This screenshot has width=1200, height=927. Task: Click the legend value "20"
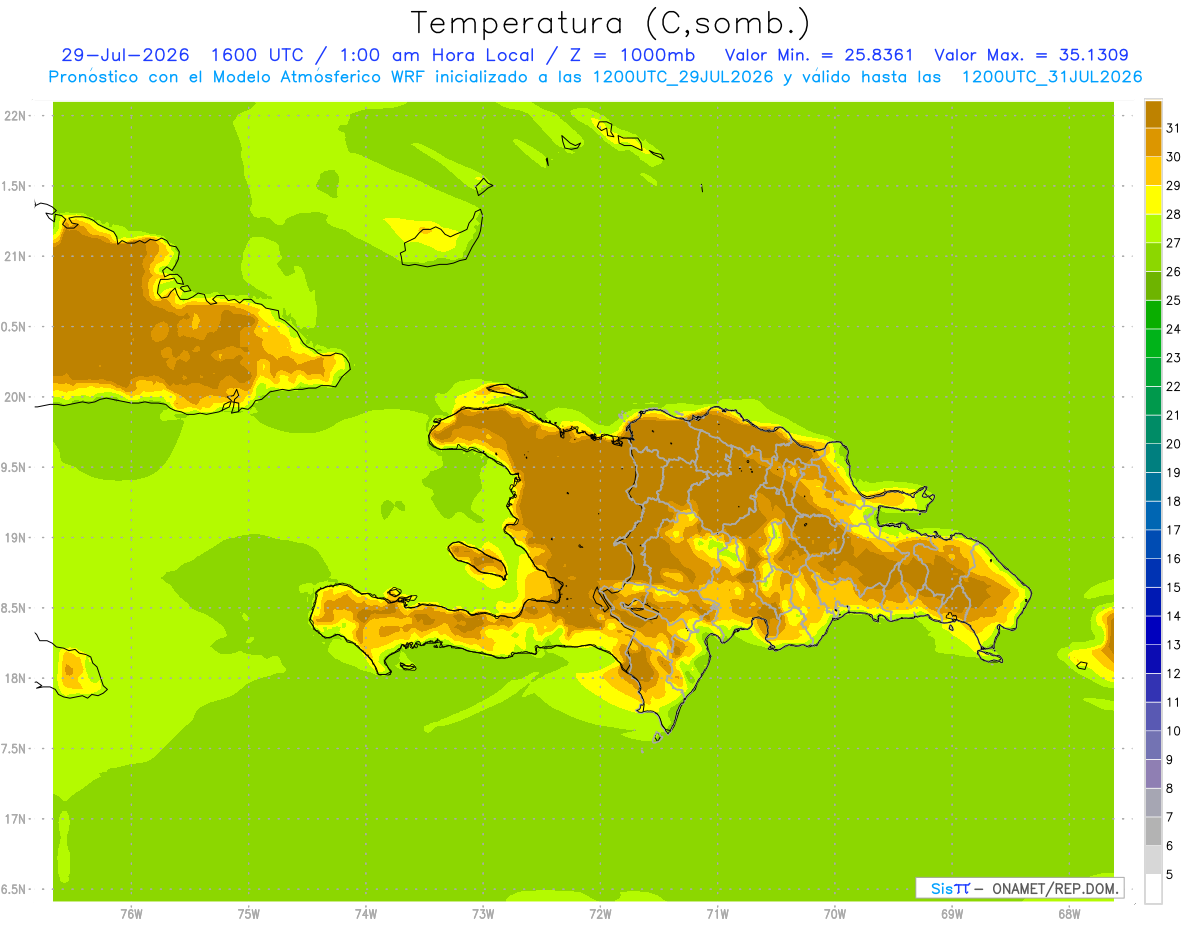coord(1174,444)
